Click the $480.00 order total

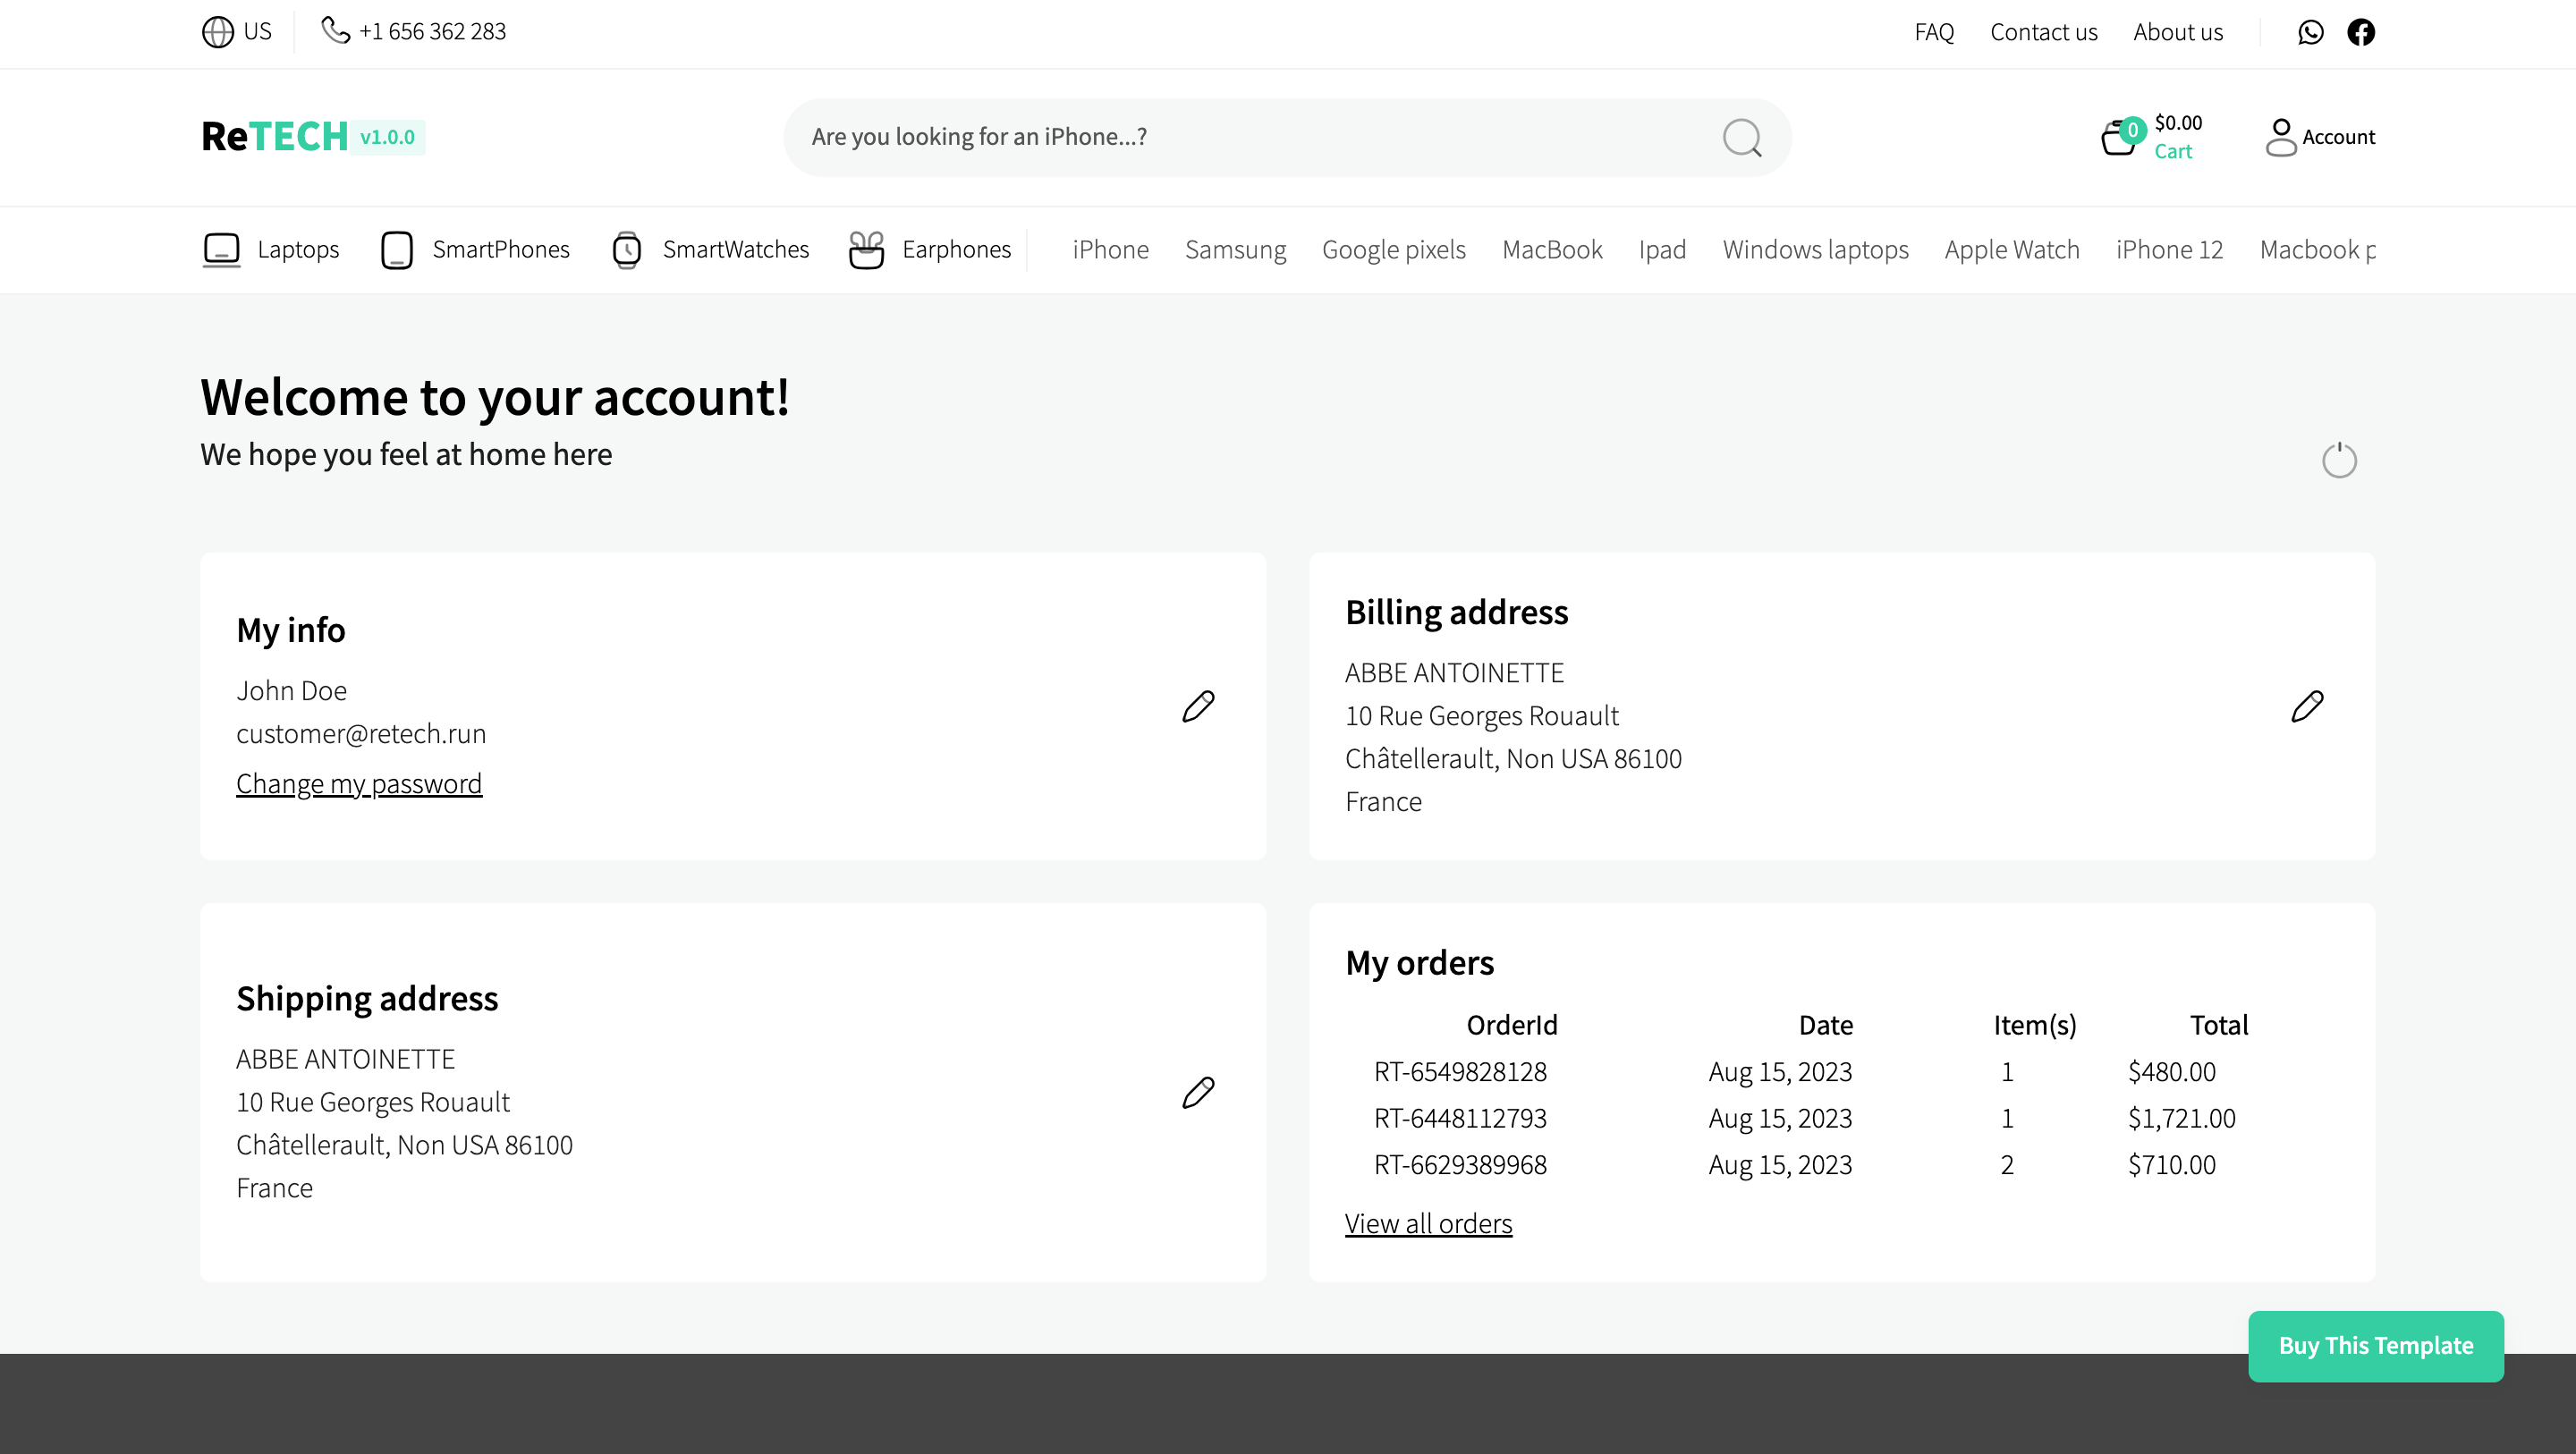tap(2171, 1072)
